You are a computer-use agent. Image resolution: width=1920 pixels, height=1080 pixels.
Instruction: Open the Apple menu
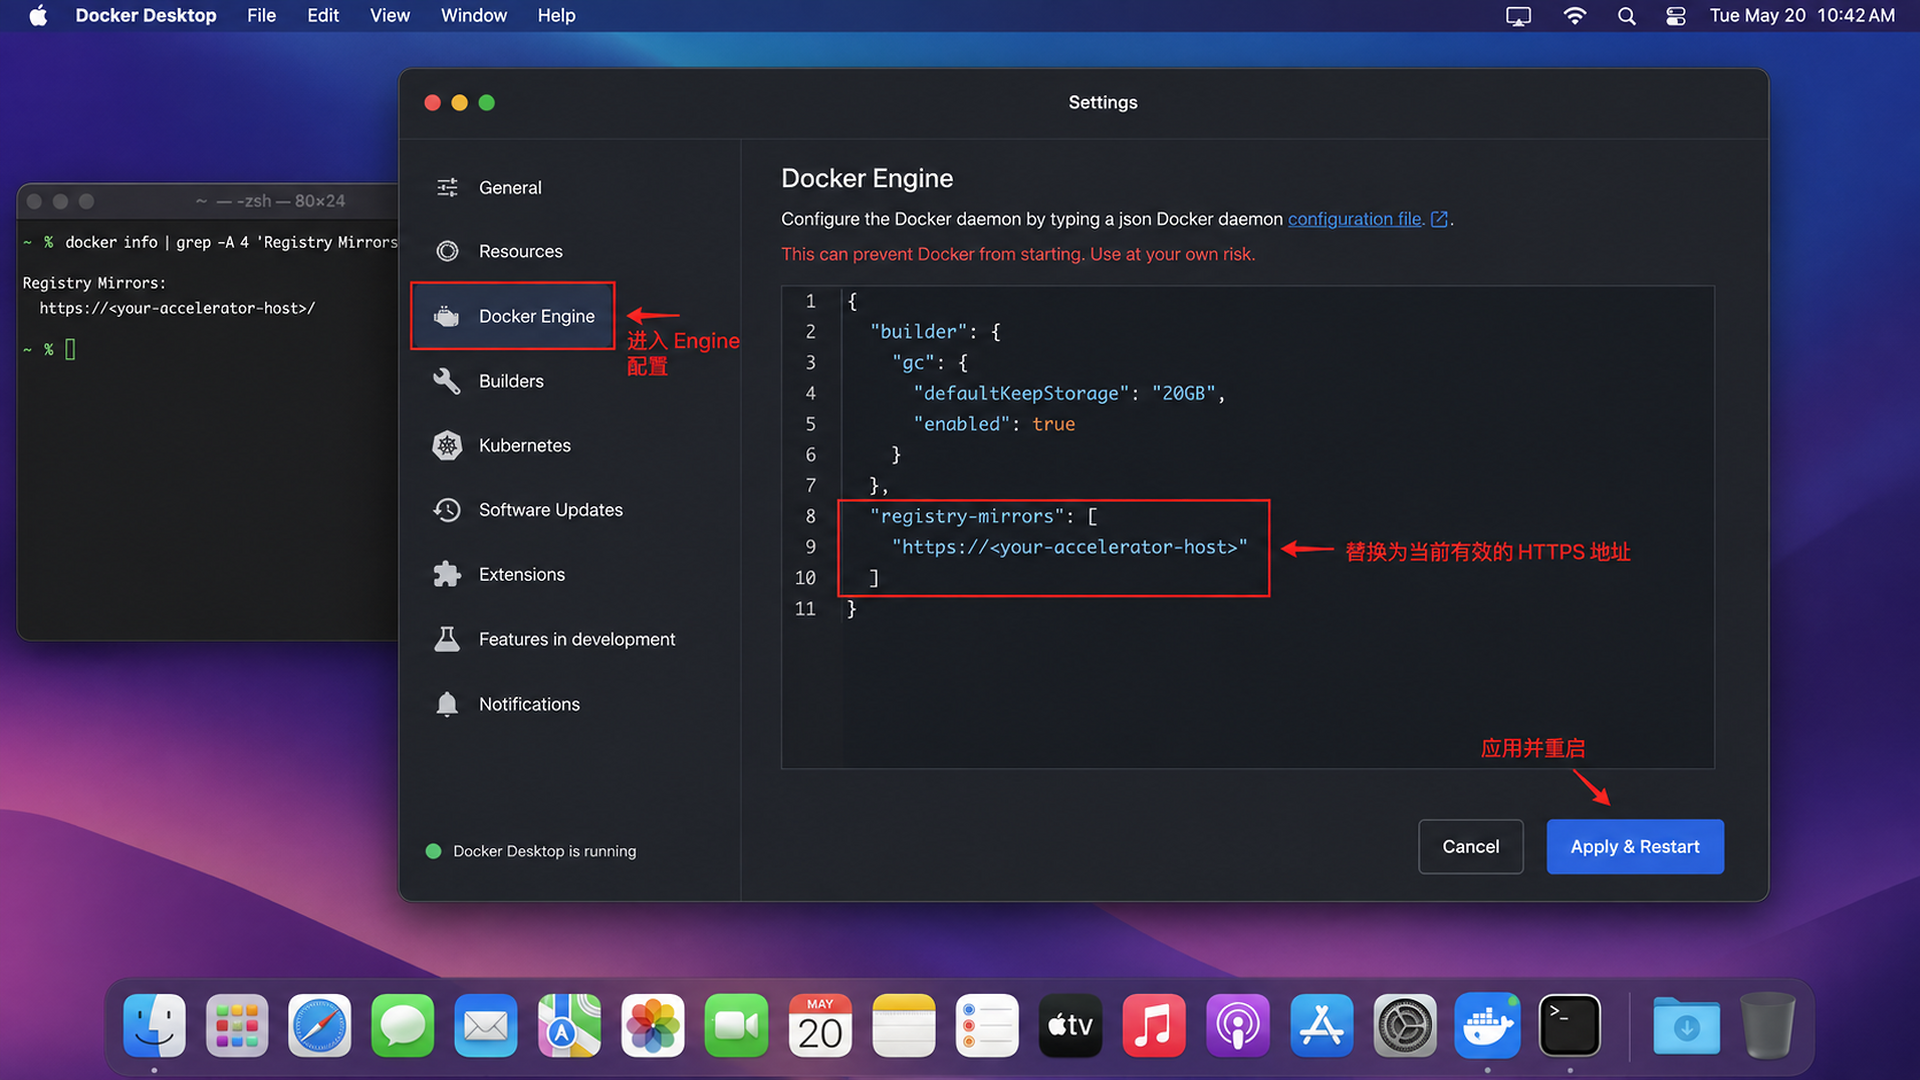pyautogui.click(x=38, y=15)
